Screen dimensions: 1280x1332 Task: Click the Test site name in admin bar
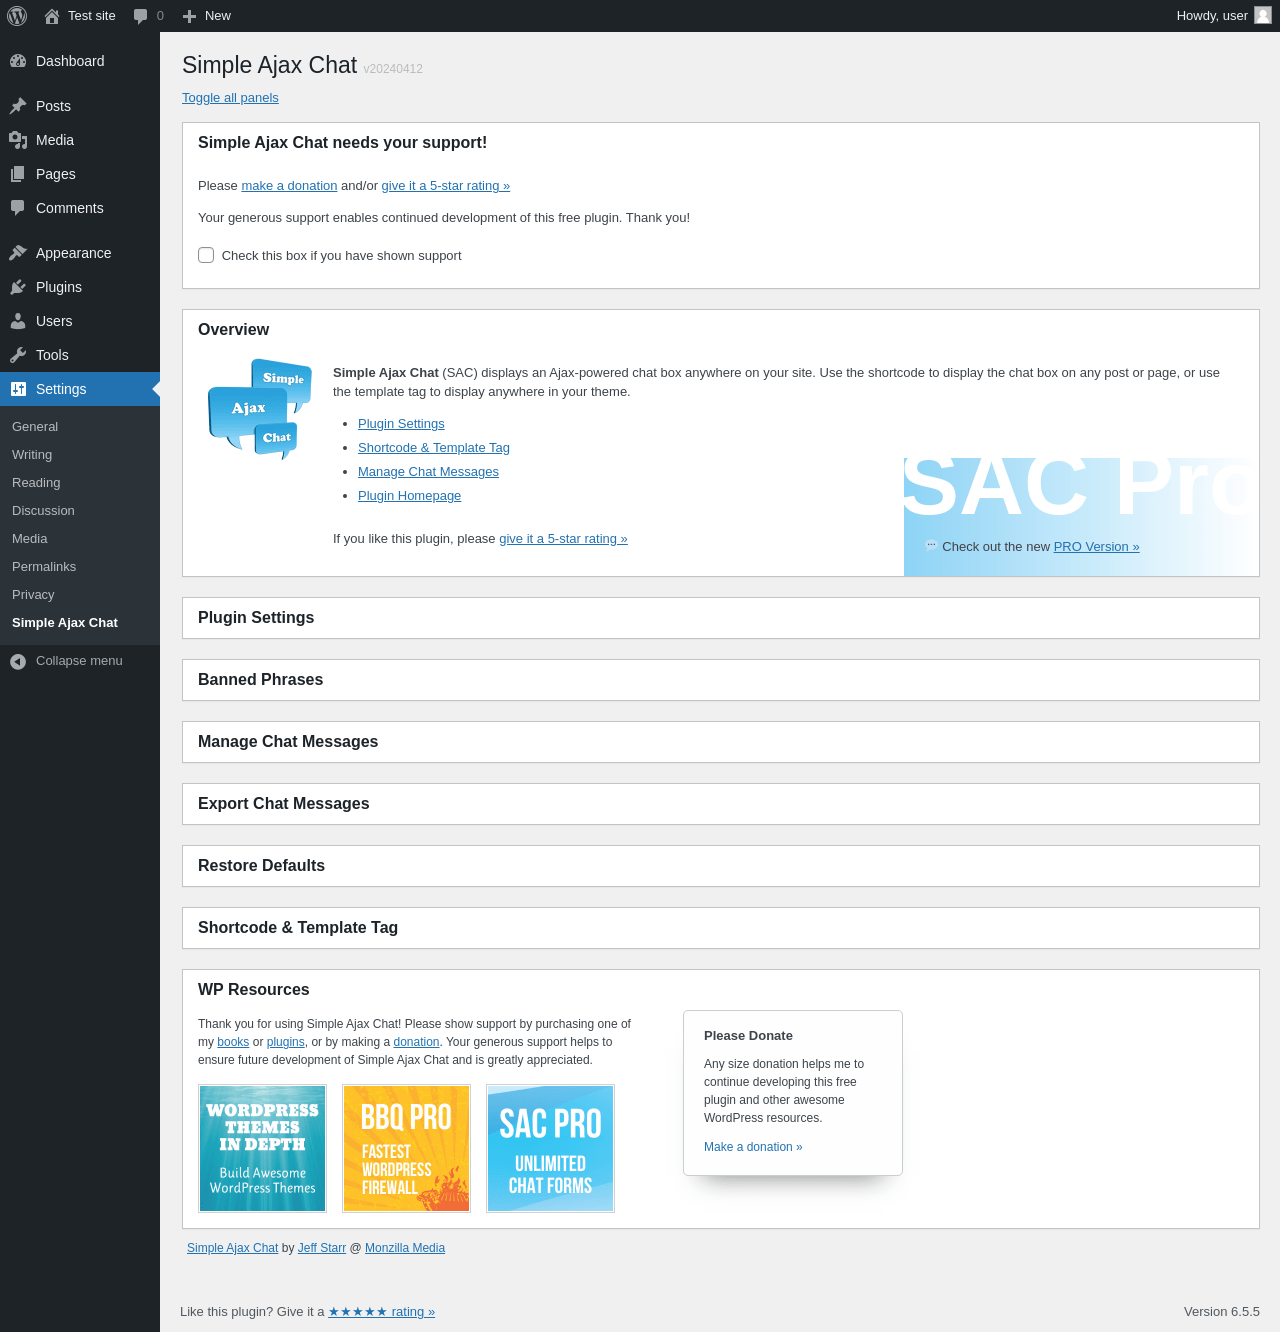tap(92, 16)
